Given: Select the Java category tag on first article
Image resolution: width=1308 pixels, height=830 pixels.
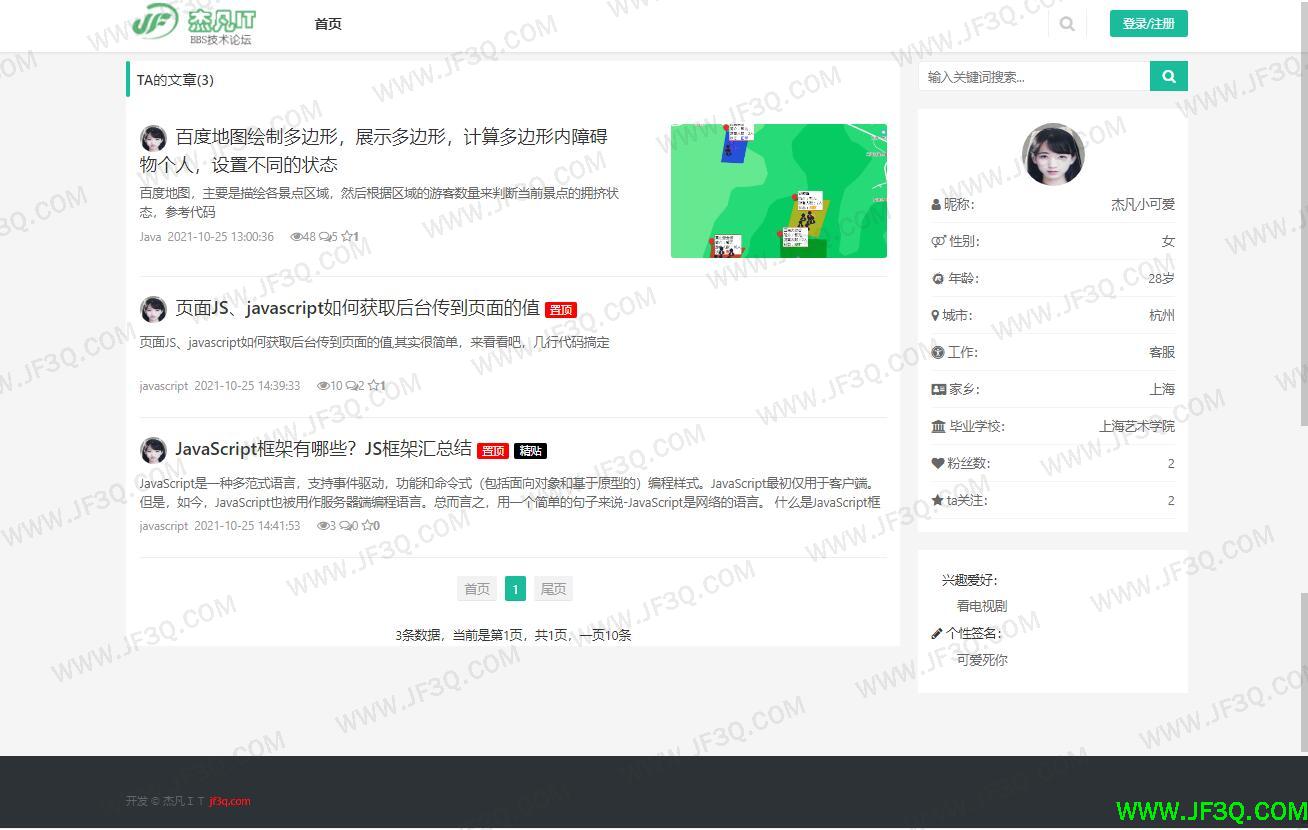Looking at the screenshot, I should tap(150, 237).
